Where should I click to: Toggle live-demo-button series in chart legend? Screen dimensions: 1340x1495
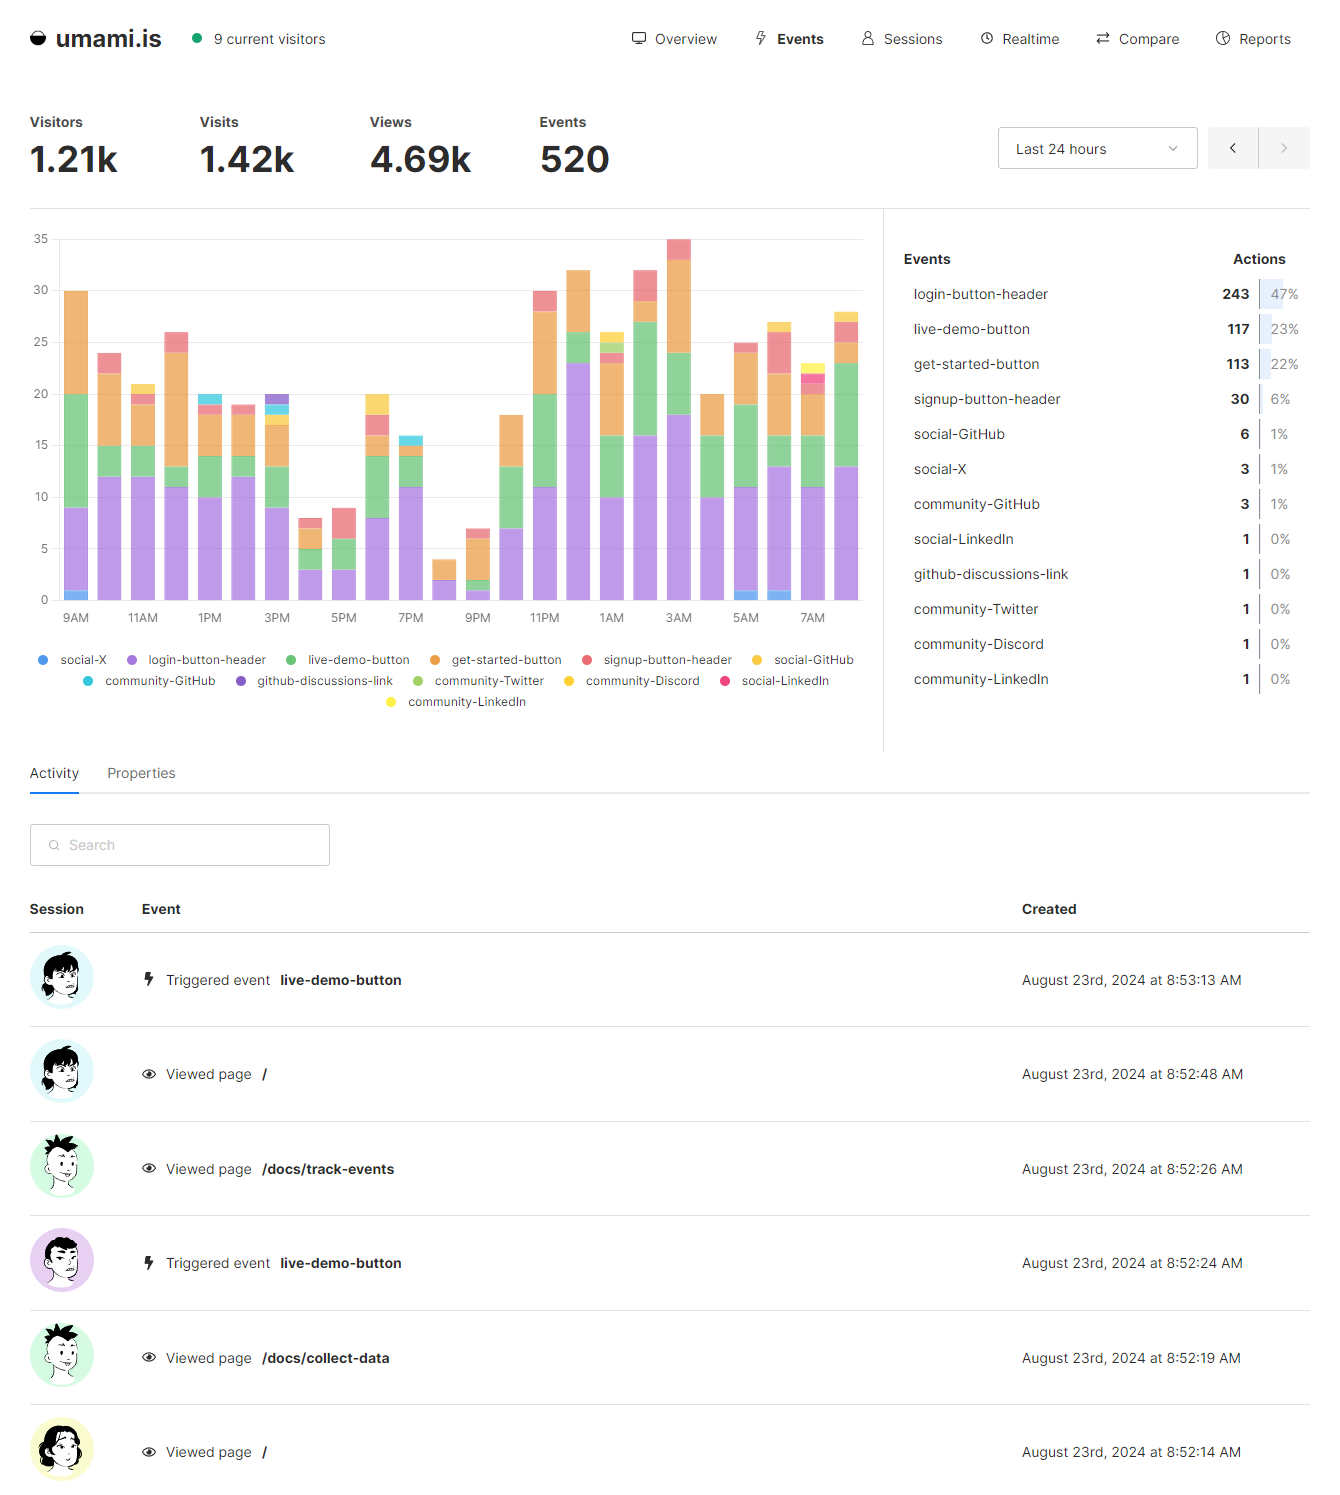pyautogui.click(x=358, y=660)
